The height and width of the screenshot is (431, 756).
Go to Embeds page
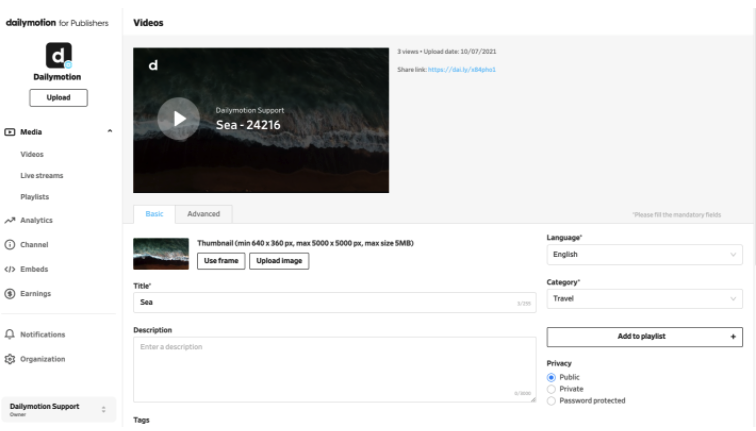tap(34, 269)
